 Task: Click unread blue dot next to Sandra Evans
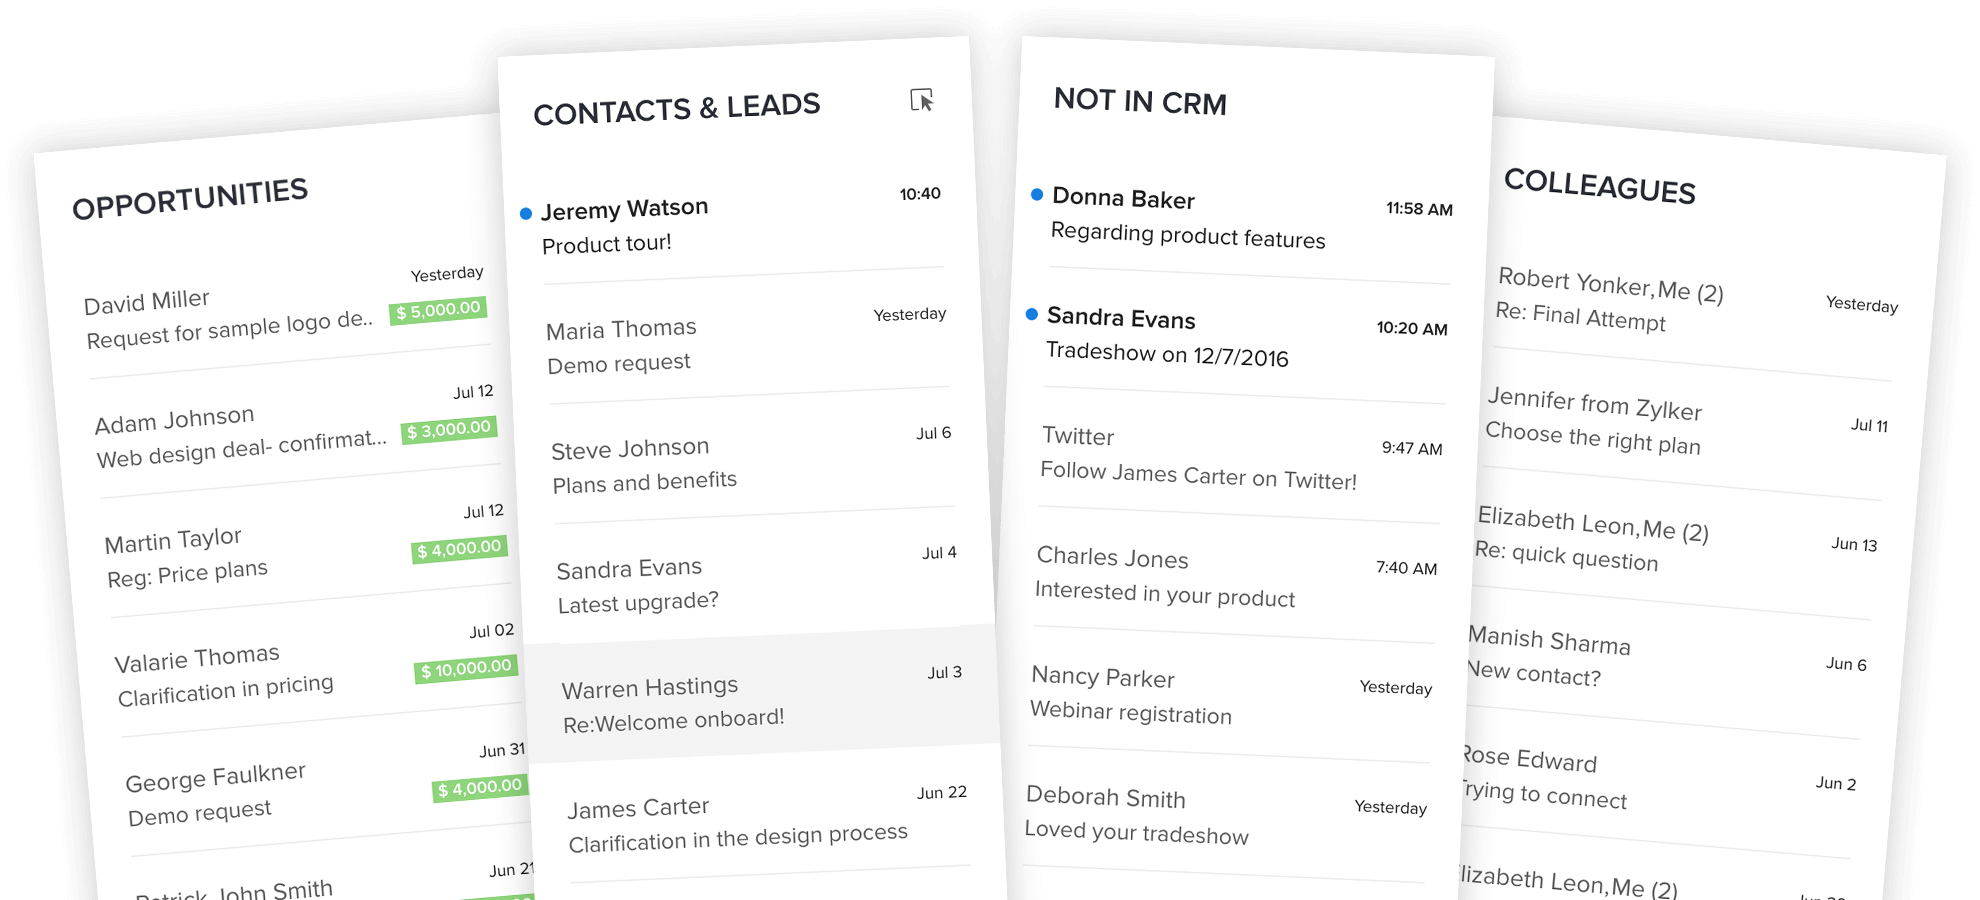1032,314
